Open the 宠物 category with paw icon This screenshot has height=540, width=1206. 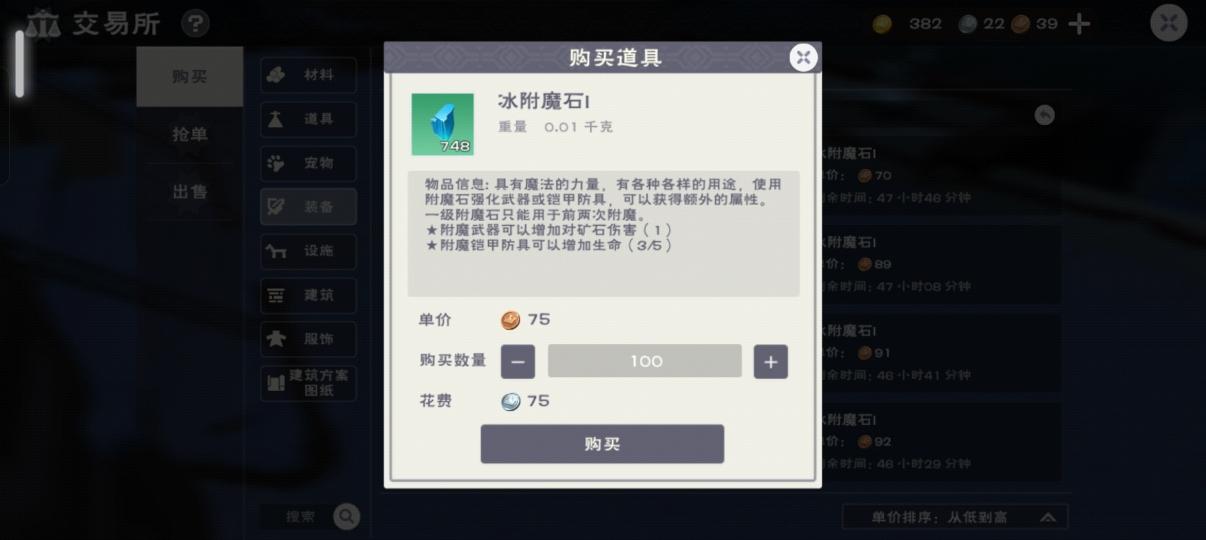tap(308, 163)
